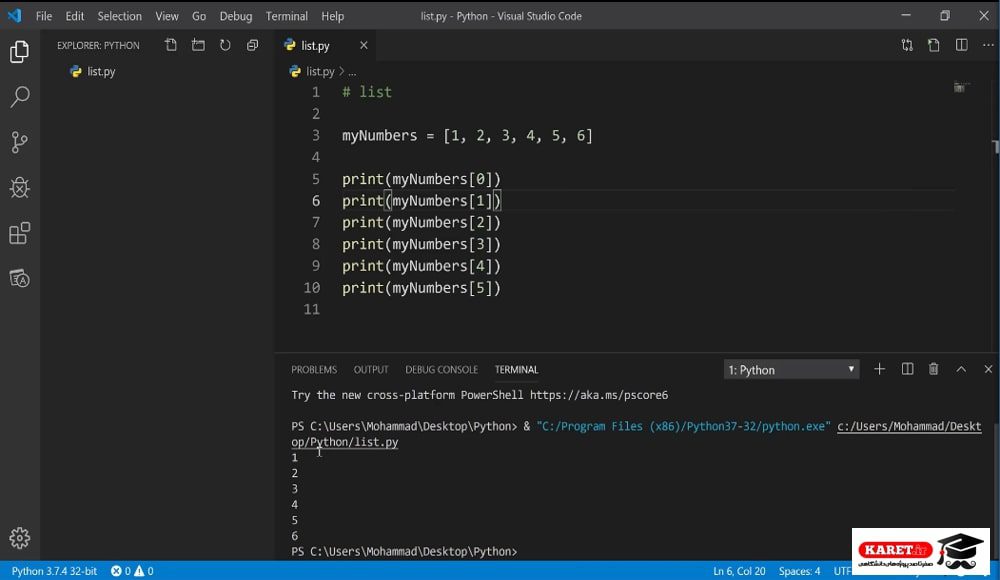Create a New Folder in Explorer
The height and width of the screenshot is (580, 1000).
[198, 45]
